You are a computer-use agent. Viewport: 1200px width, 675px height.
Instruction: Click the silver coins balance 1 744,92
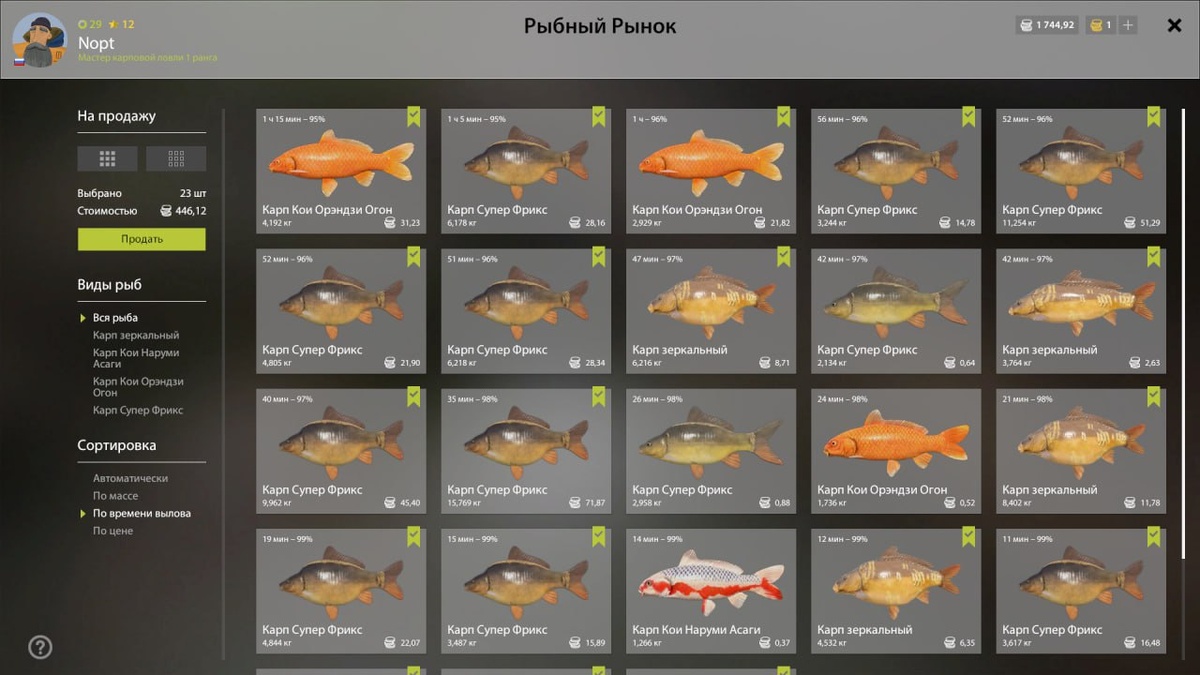[x=1047, y=25]
